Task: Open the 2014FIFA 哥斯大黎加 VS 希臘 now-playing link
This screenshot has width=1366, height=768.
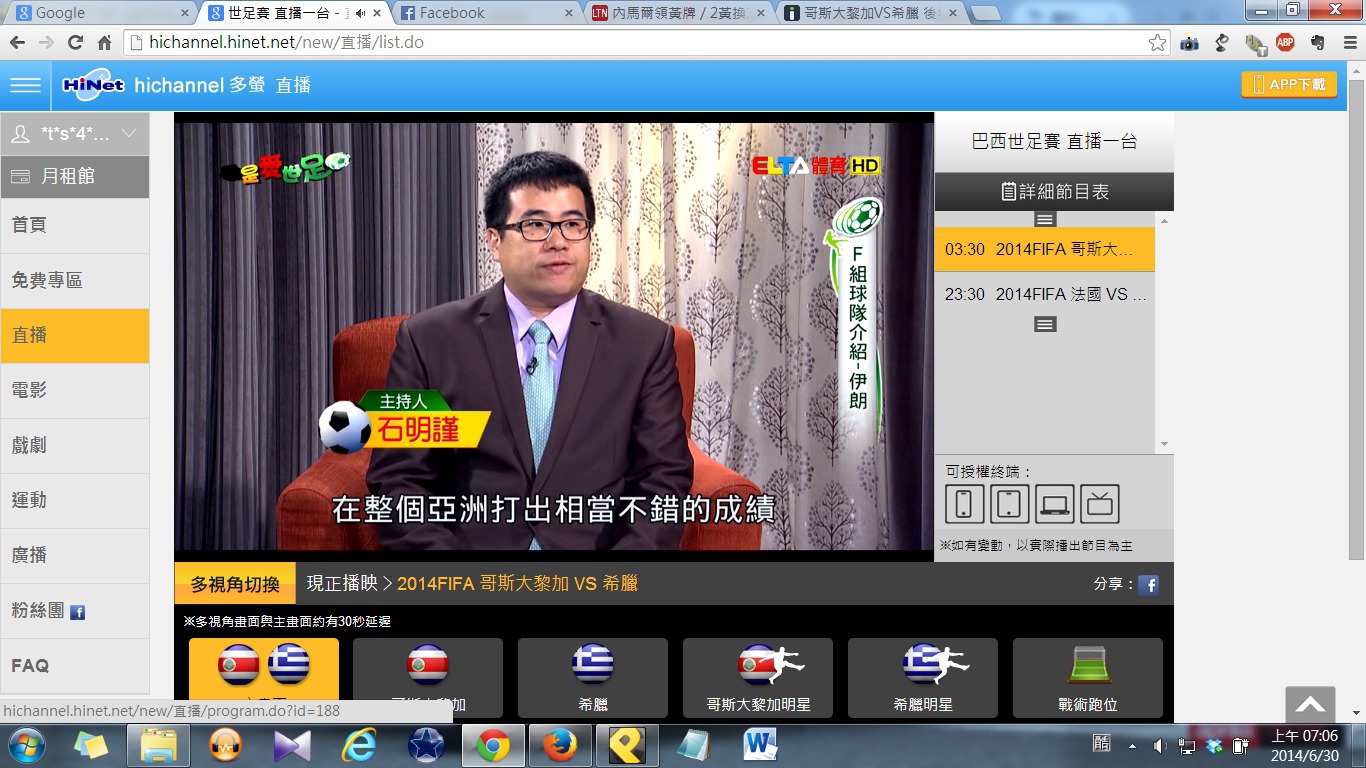Action: pos(517,584)
